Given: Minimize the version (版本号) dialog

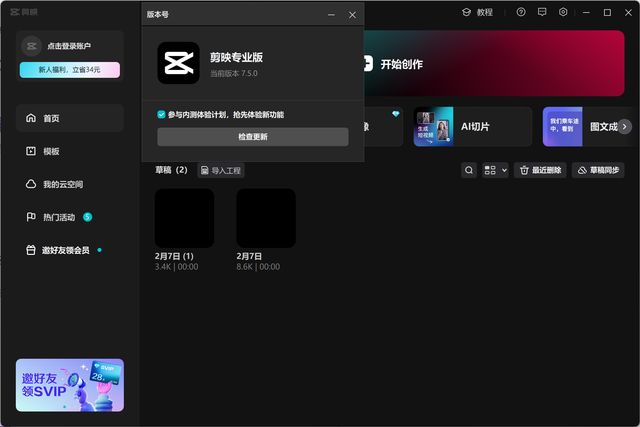Looking at the screenshot, I should (x=331, y=15).
